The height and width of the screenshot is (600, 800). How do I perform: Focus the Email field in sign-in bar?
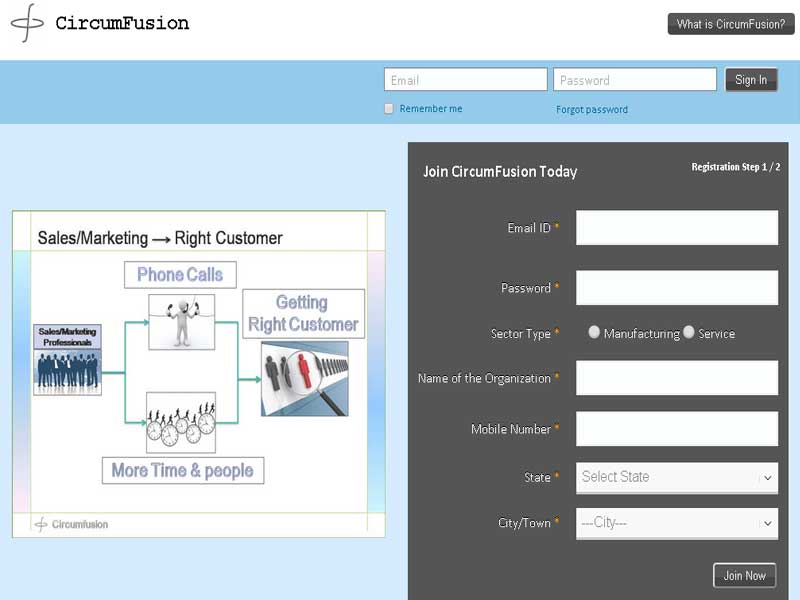465,80
